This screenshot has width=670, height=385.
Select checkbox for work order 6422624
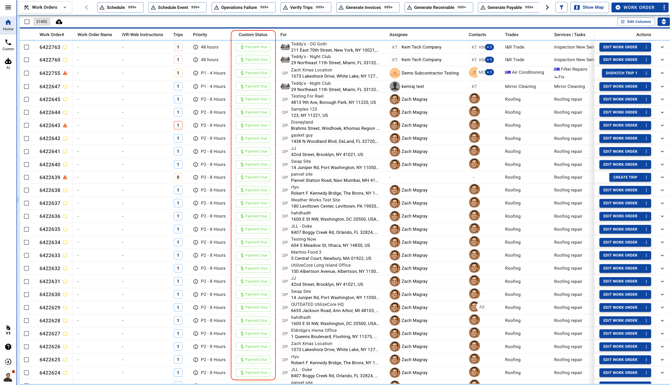click(x=26, y=373)
